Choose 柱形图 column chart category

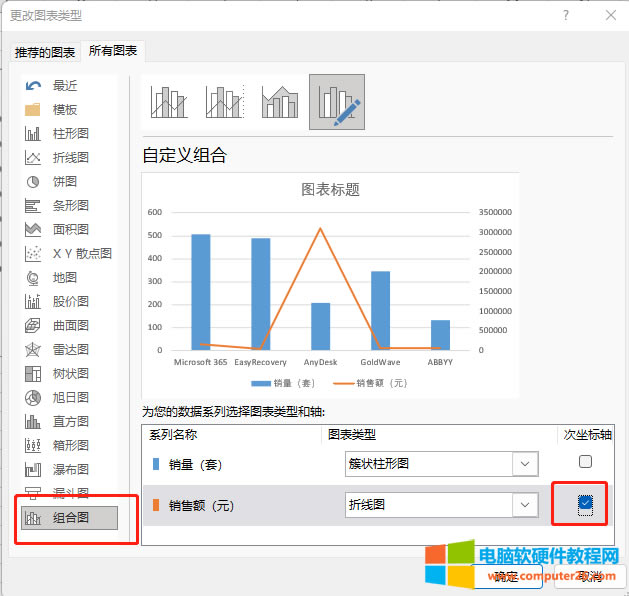point(70,134)
